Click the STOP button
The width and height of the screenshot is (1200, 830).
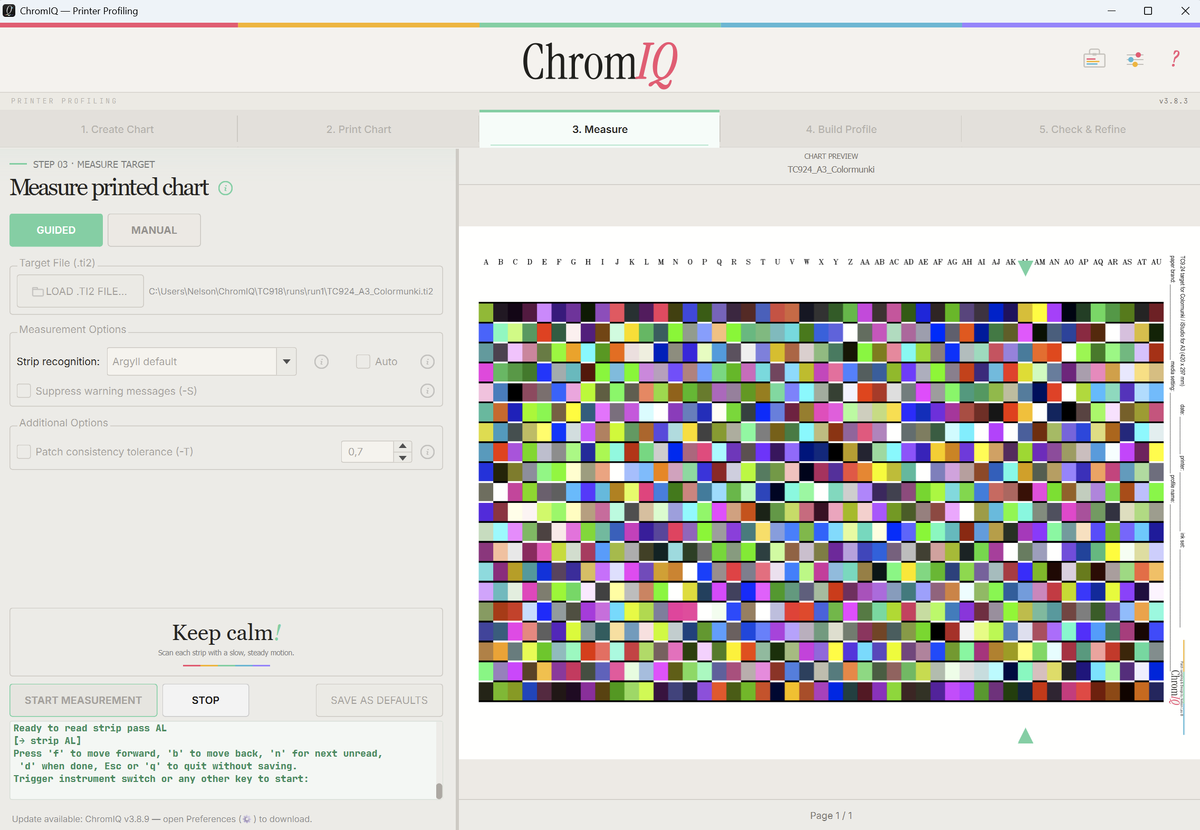point(206,700)
